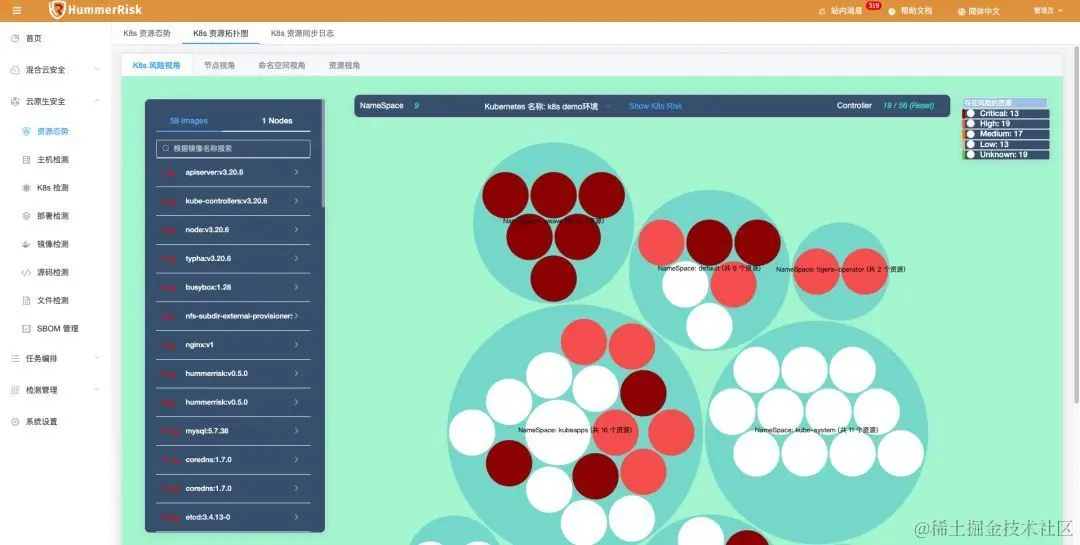
Task: Collapse 云原生安全 menu chevron
Action: (x=96, y=101)
